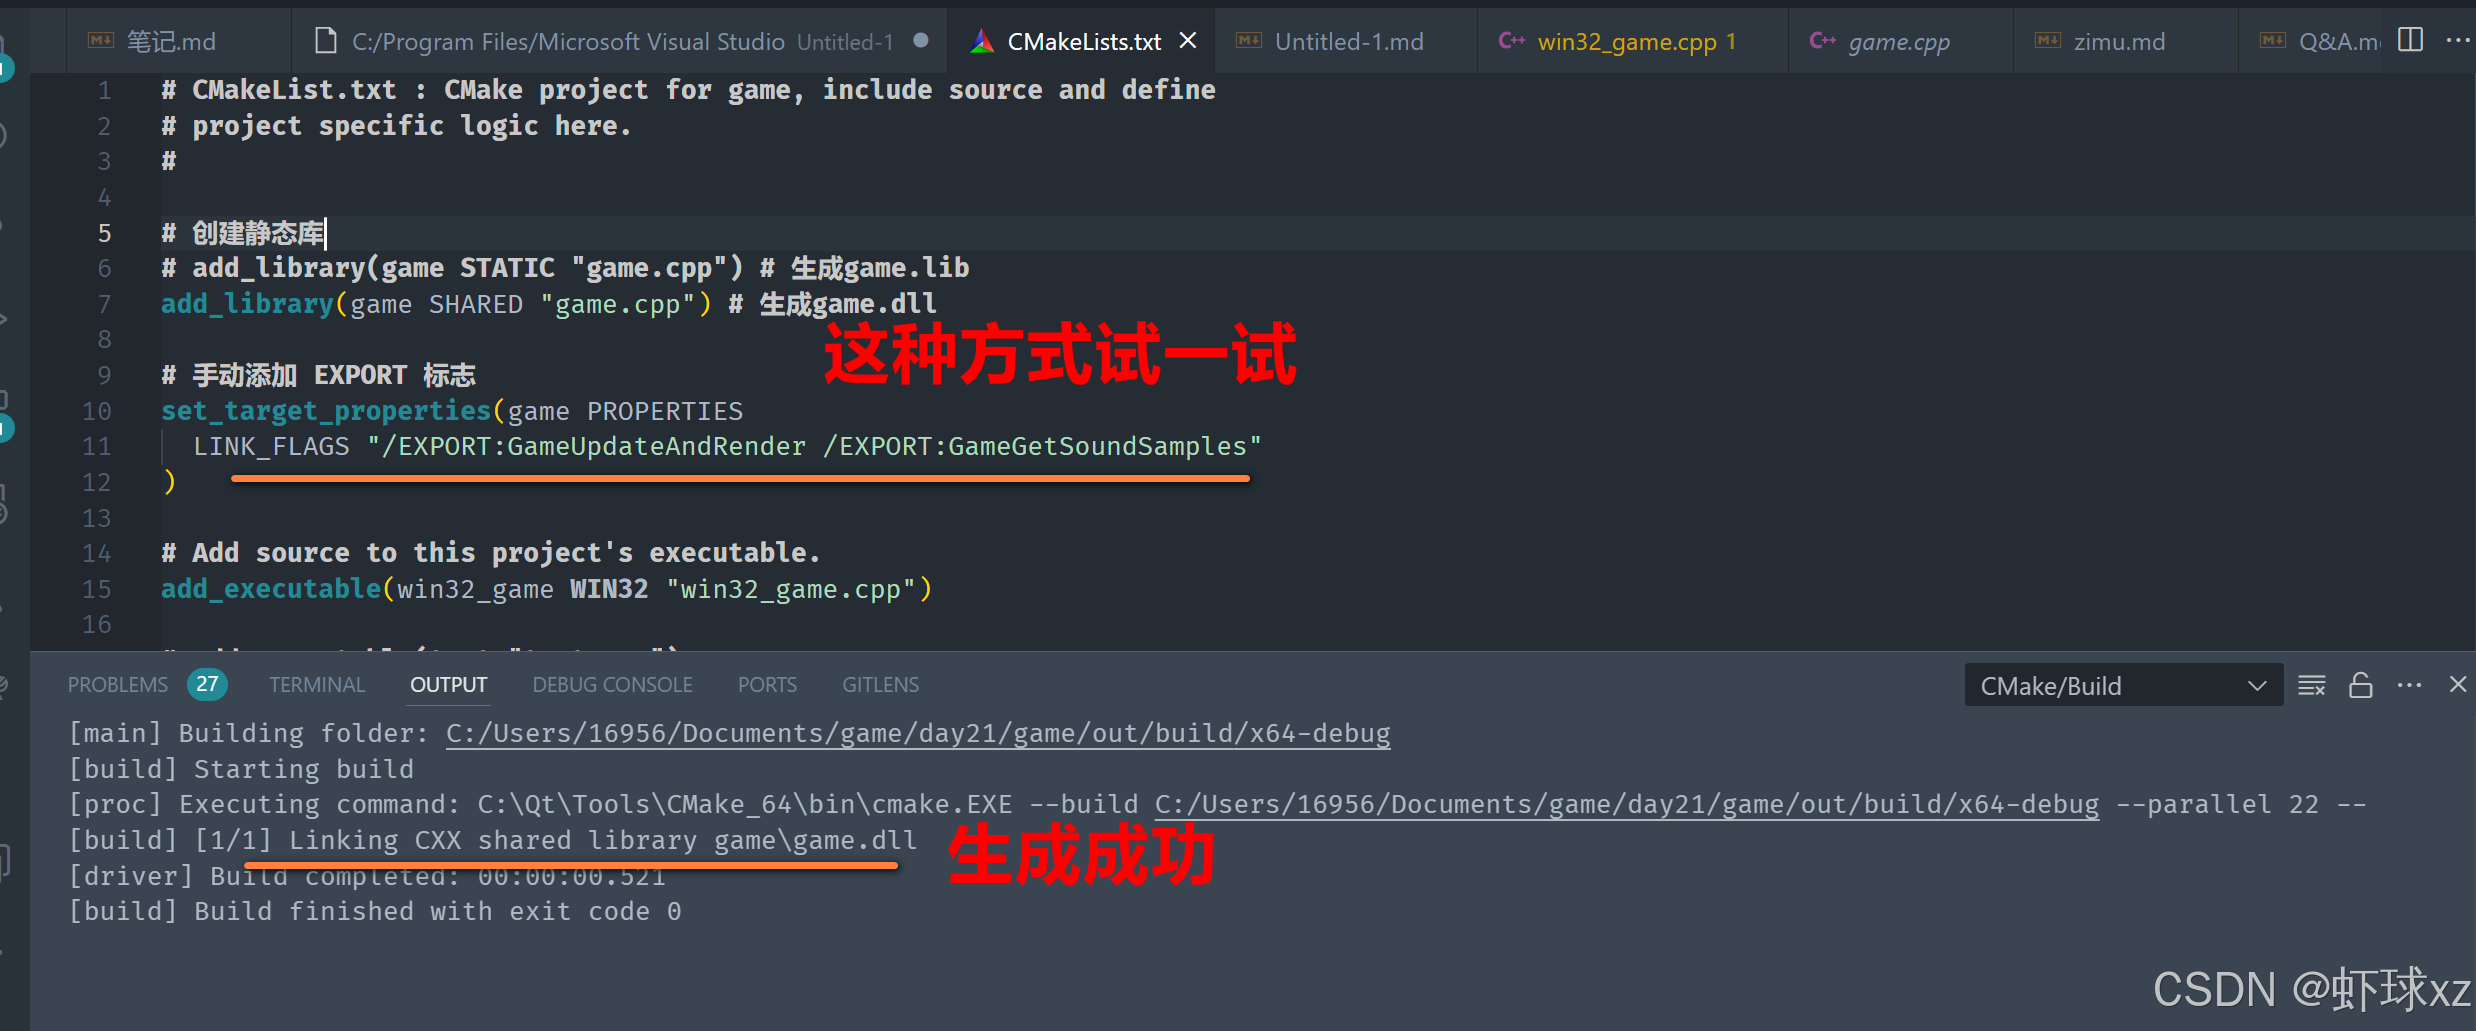Close the bottom panel
2476x1031 pixels.
click(2458, 685)
